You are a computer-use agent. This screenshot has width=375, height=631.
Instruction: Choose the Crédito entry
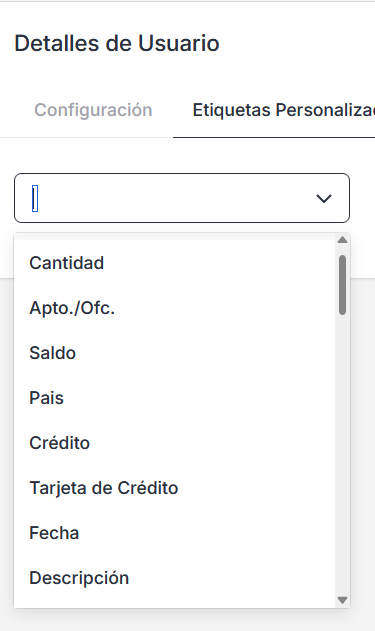point(175,443)
